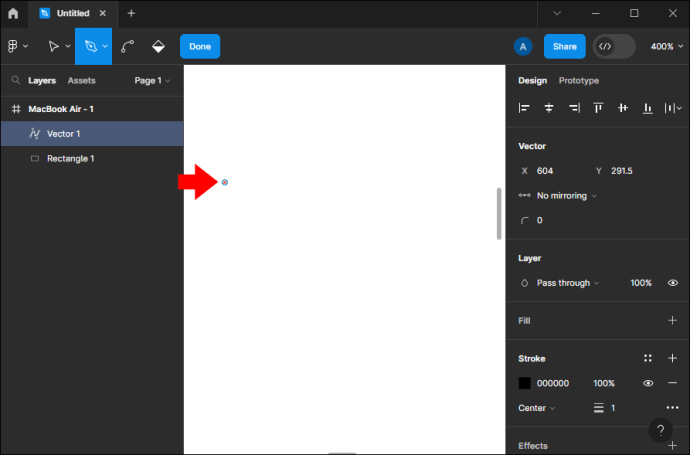Open the 400% zoom dropdown
This screenshot has width=690, height=455.
coord(667,46)
